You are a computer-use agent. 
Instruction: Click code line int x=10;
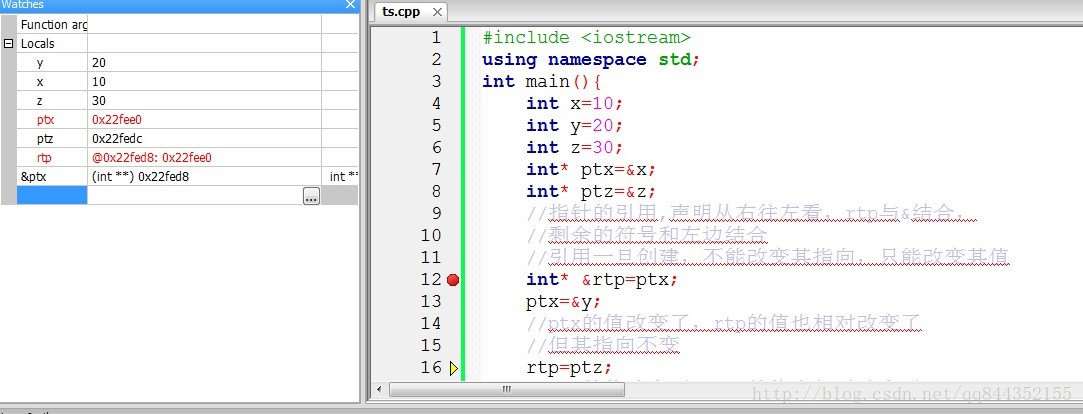(x=575, y=104)
